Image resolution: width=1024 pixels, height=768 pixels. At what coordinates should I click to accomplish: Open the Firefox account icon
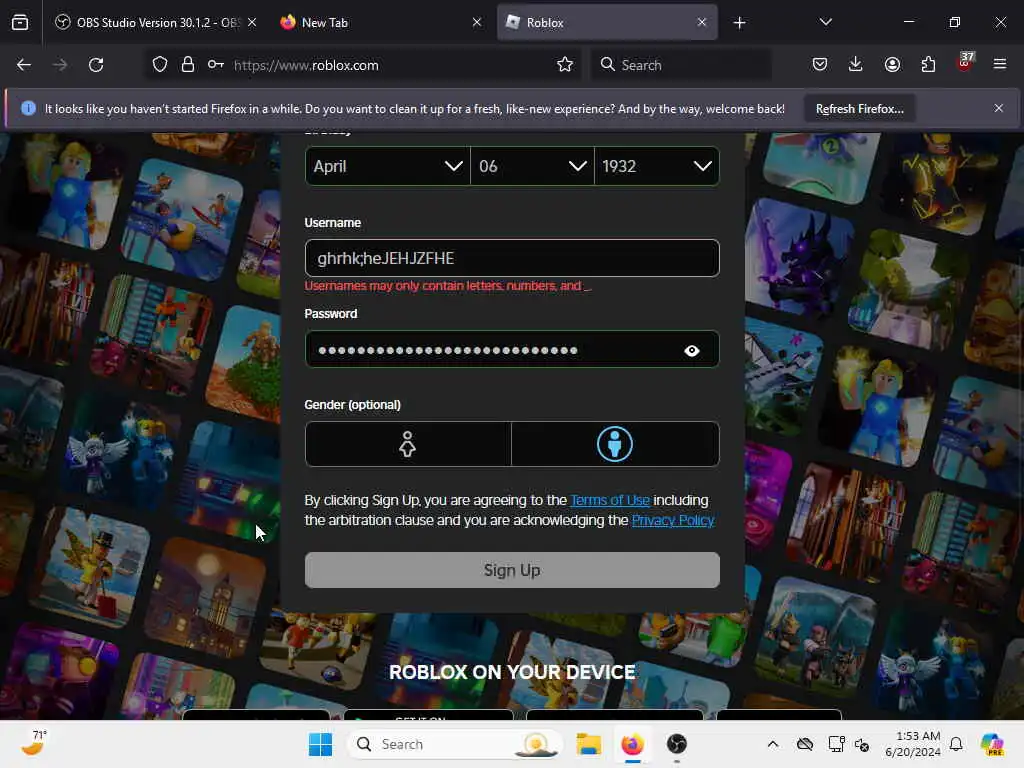(892, 65)
